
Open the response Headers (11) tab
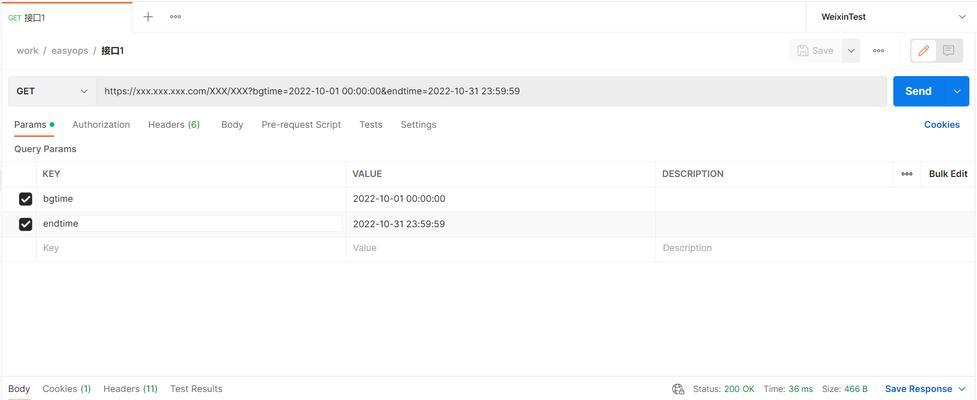coord(130,389)
